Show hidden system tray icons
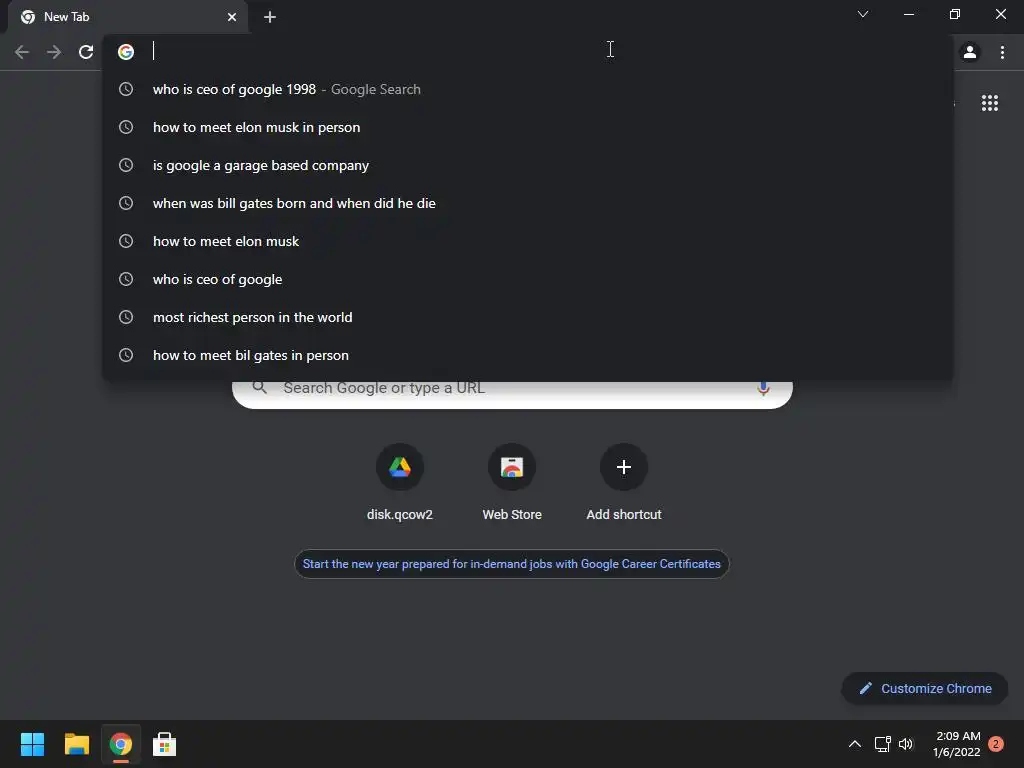 click(854, 744)
